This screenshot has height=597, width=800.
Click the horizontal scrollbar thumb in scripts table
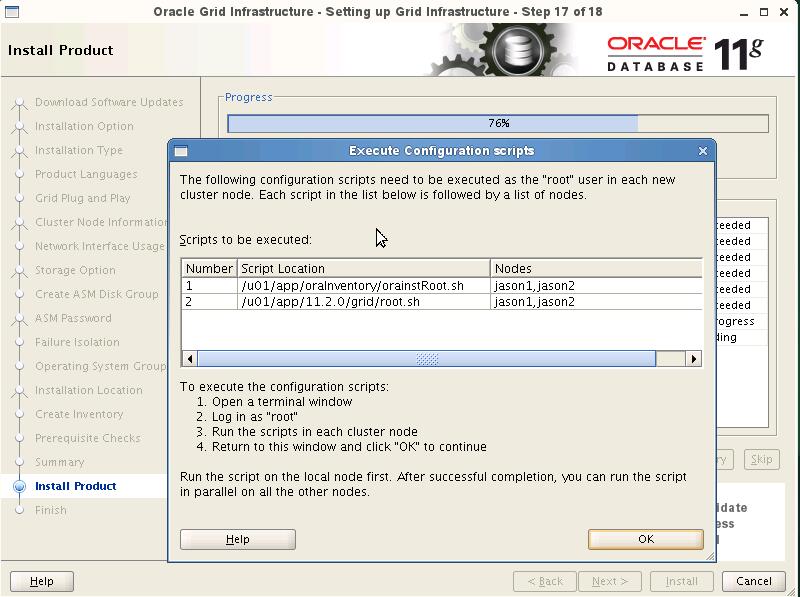[427, 359]
